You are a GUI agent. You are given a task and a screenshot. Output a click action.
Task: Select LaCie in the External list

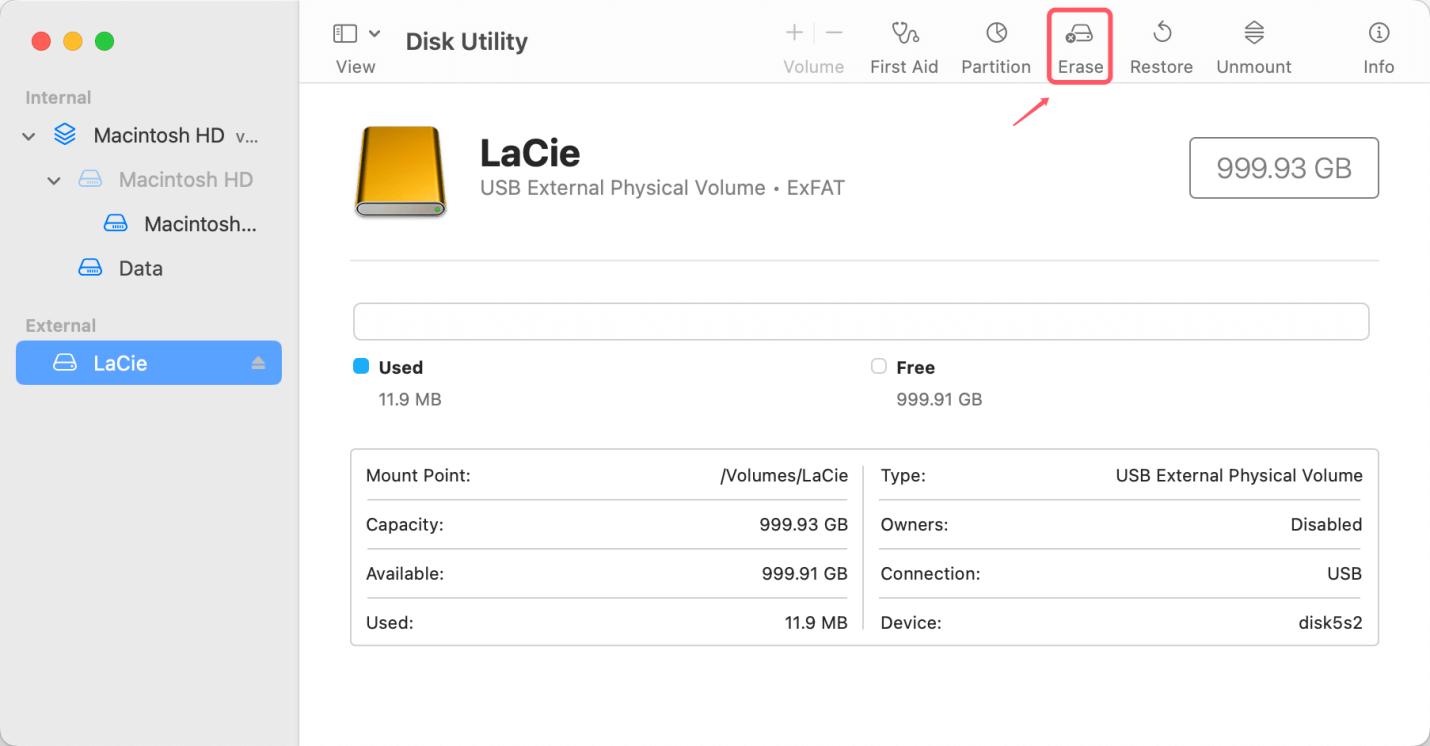(120, 363)
